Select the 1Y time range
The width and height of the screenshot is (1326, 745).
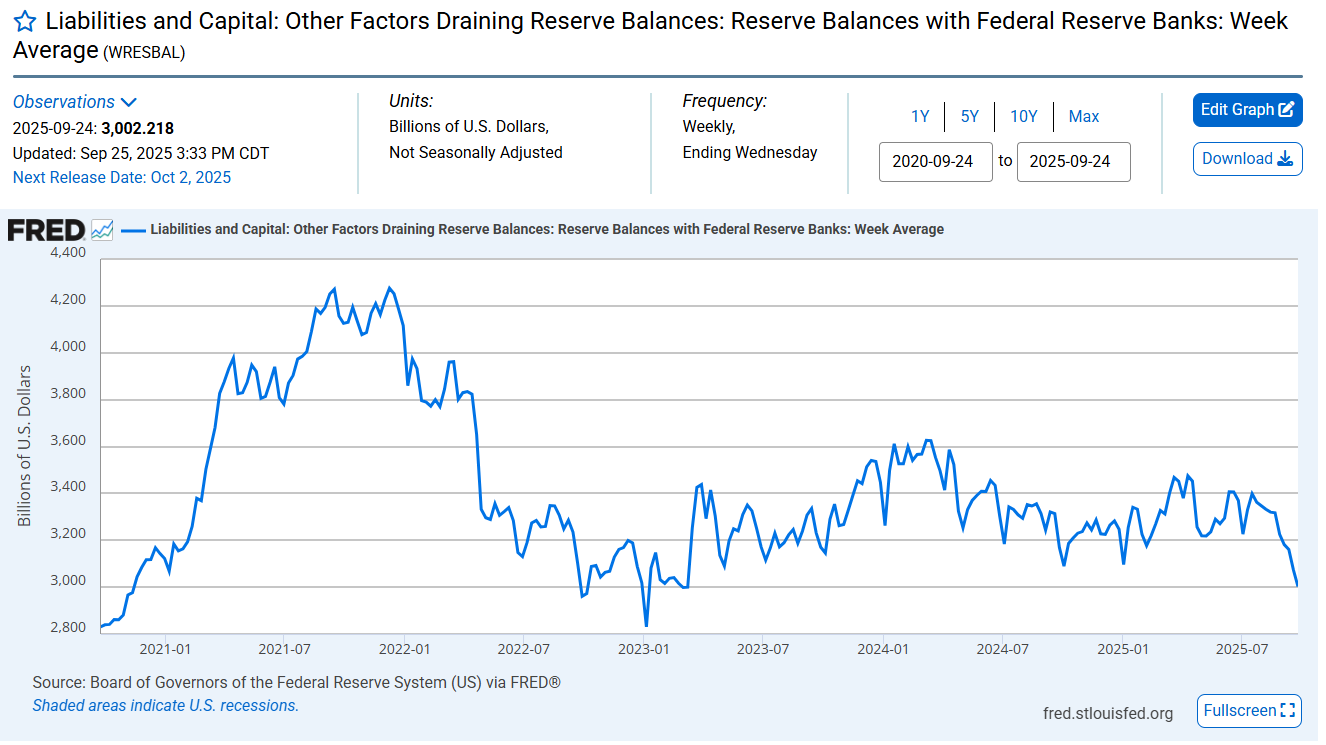920,117
